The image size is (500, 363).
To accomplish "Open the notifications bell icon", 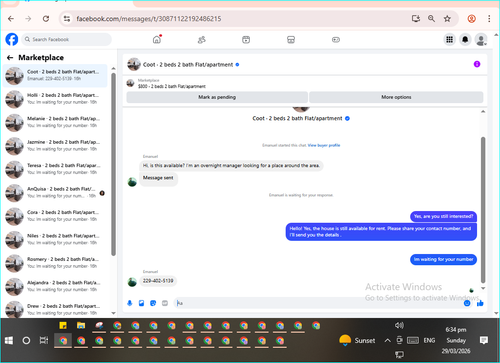I will click(465, 40).
